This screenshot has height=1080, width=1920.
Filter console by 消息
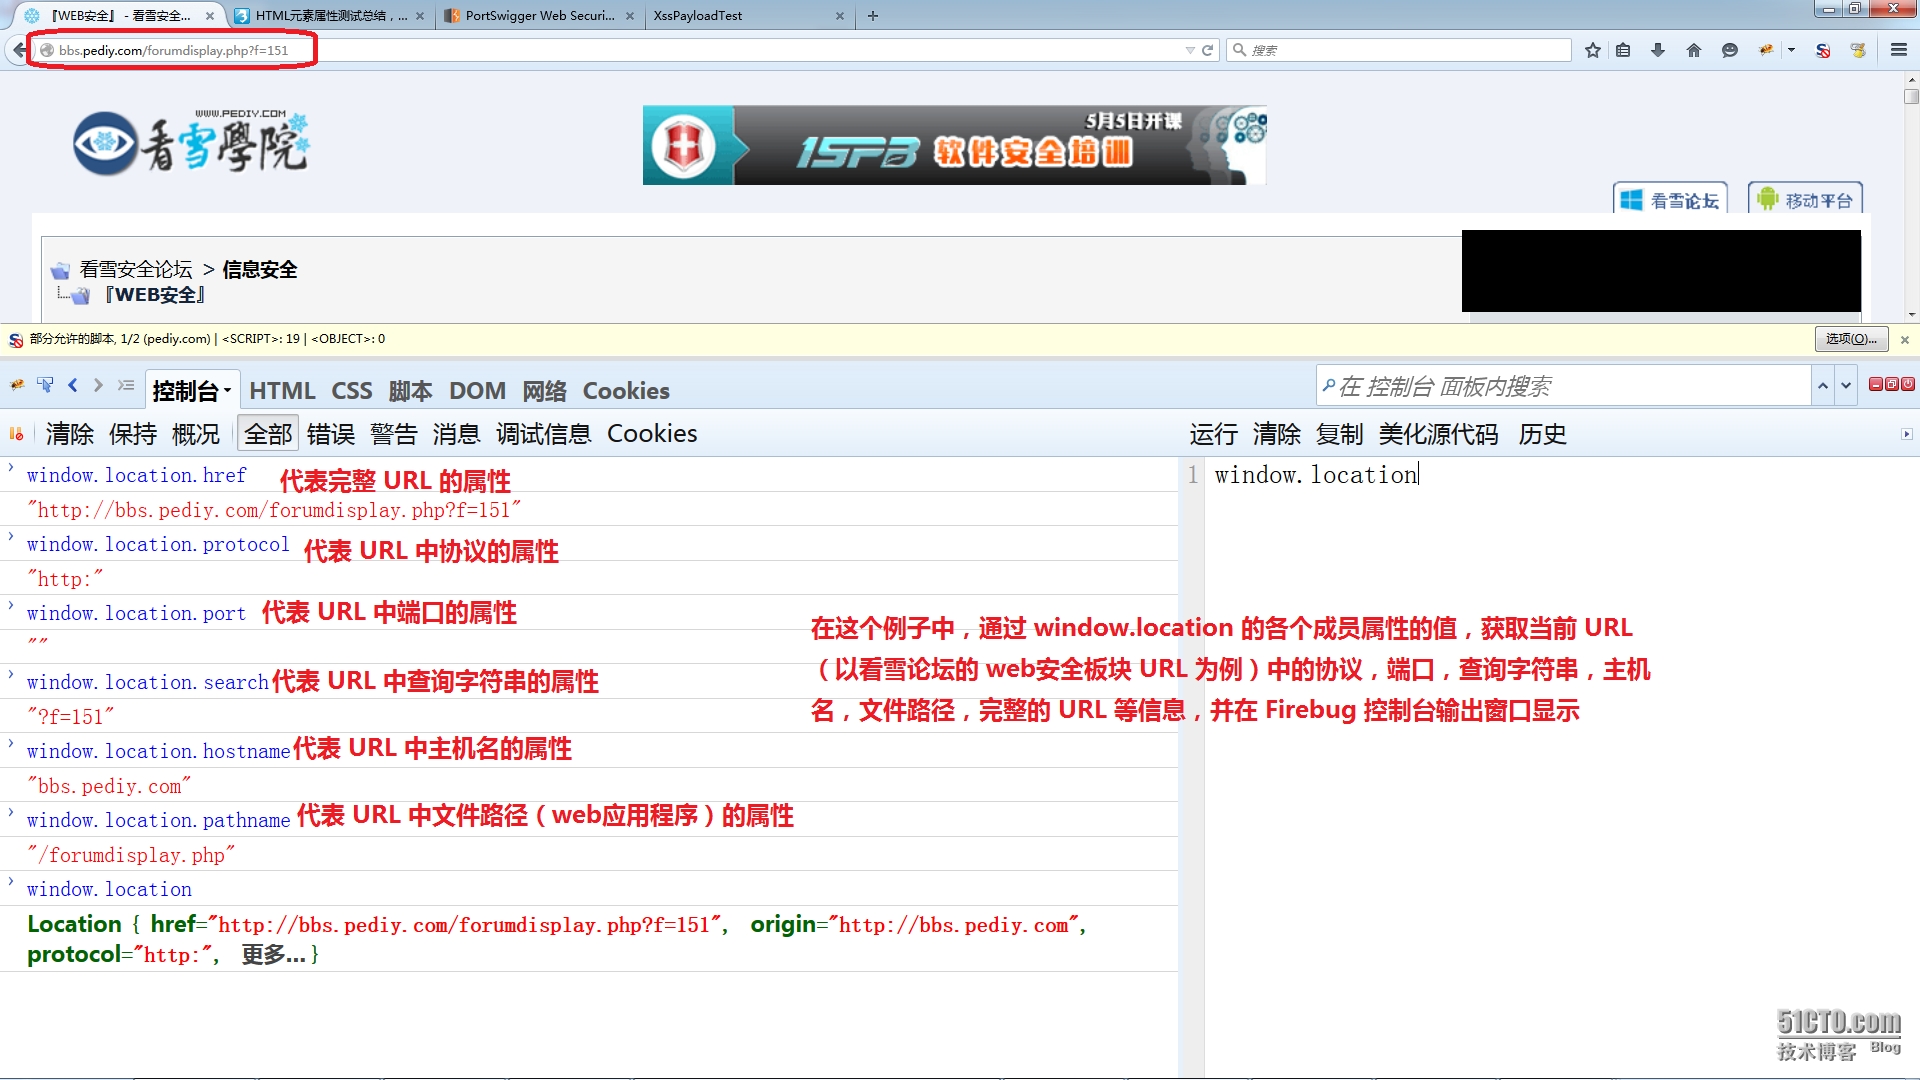click(x=456, y=434)
